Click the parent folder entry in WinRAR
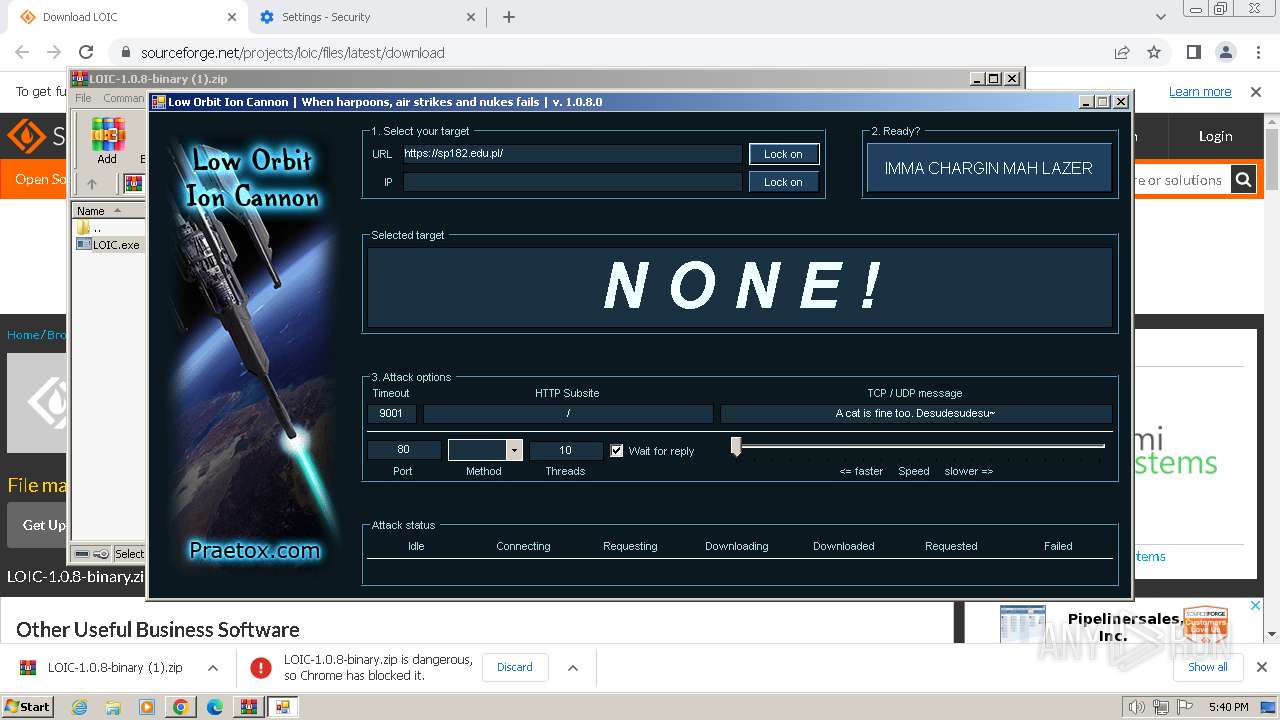The image size is (1280, 720). coord(89,228)
